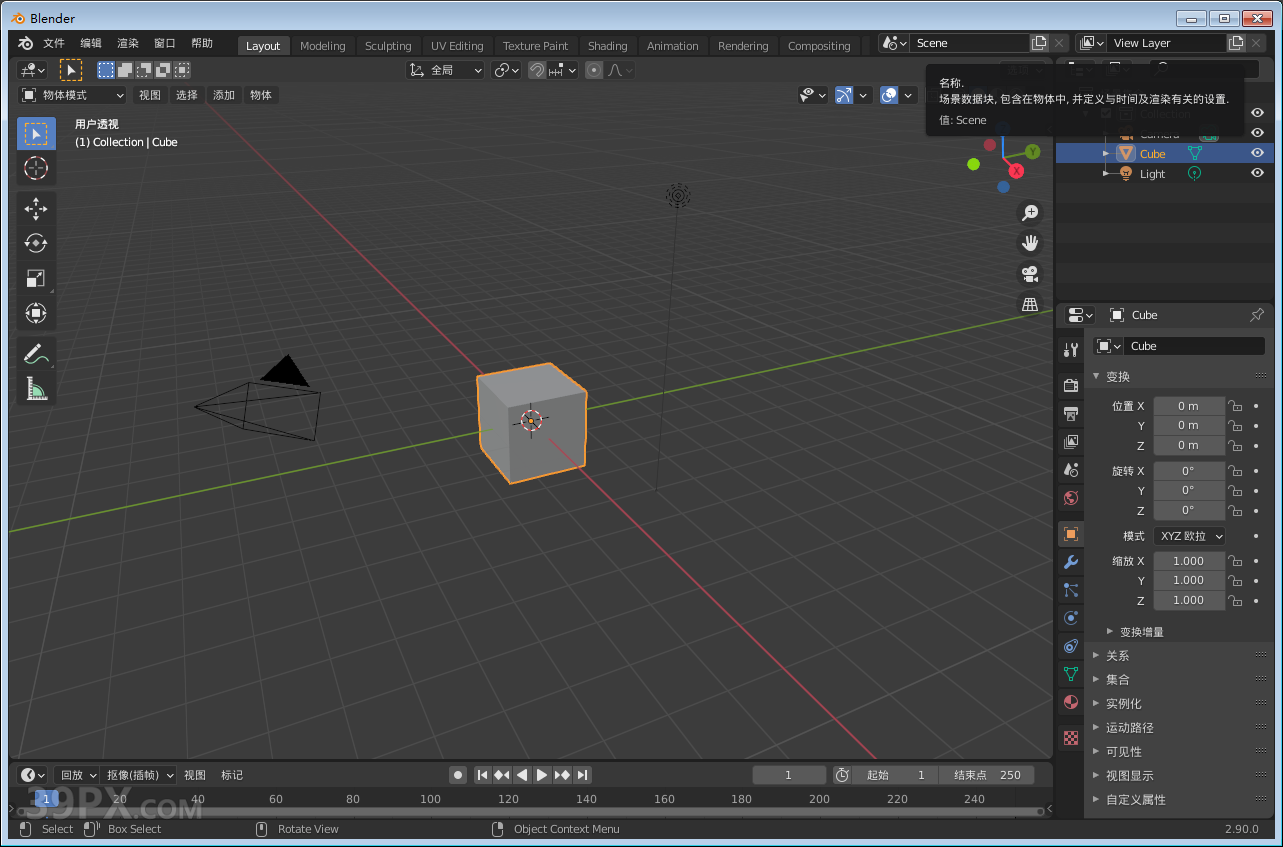This screenshot has height=847, width=1283.
Task: Switch to the Shading workspace tab
Action: click(608, 45)
